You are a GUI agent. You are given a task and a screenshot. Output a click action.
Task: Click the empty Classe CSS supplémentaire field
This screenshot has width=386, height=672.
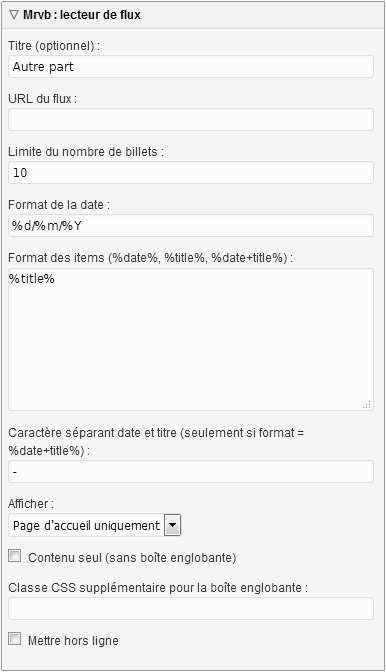[x=191, y=608]
